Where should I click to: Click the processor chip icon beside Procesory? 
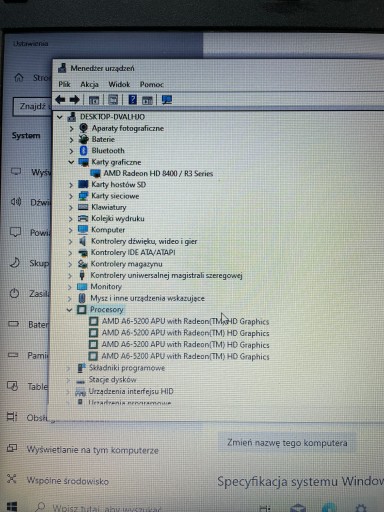(x=82, y=310)
